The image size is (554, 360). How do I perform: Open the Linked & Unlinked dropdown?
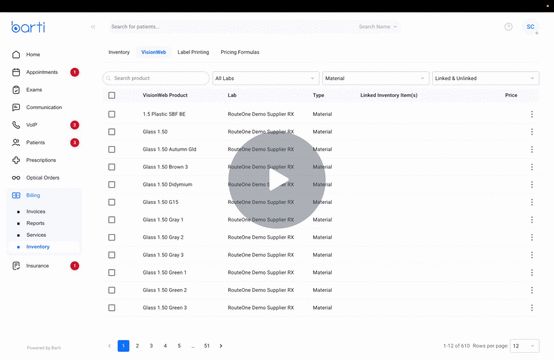pos(485,78)
